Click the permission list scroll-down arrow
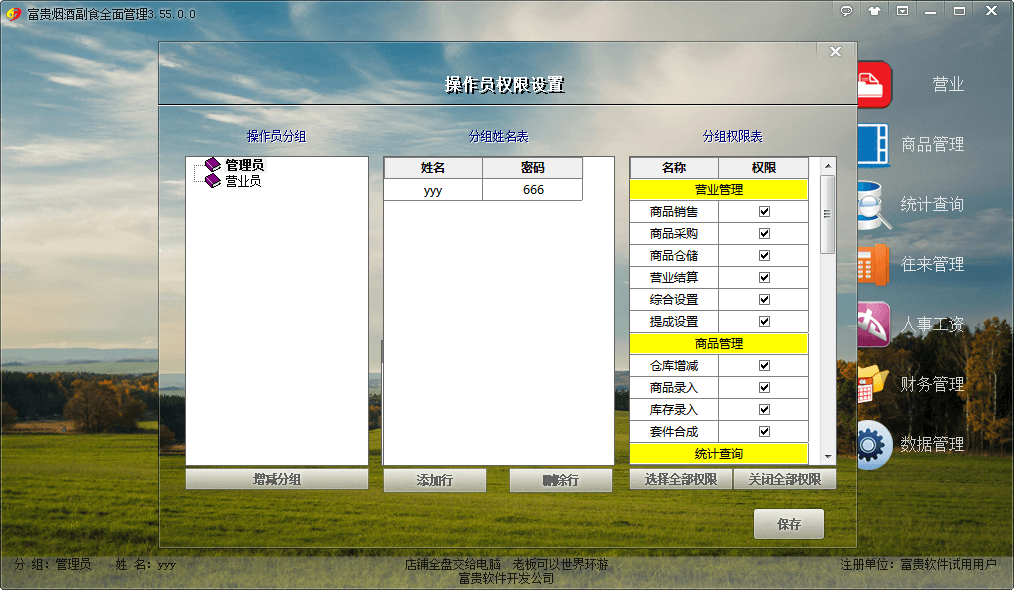Image resolution: width=1014 pixels, height=590 pixels. (x=827, y=456)
